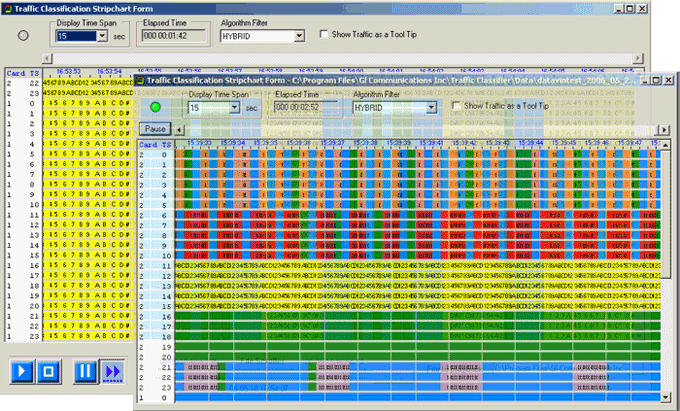Open the Algorithm Filter HYBRID dropdown in the front window

(x=431, y=108)
